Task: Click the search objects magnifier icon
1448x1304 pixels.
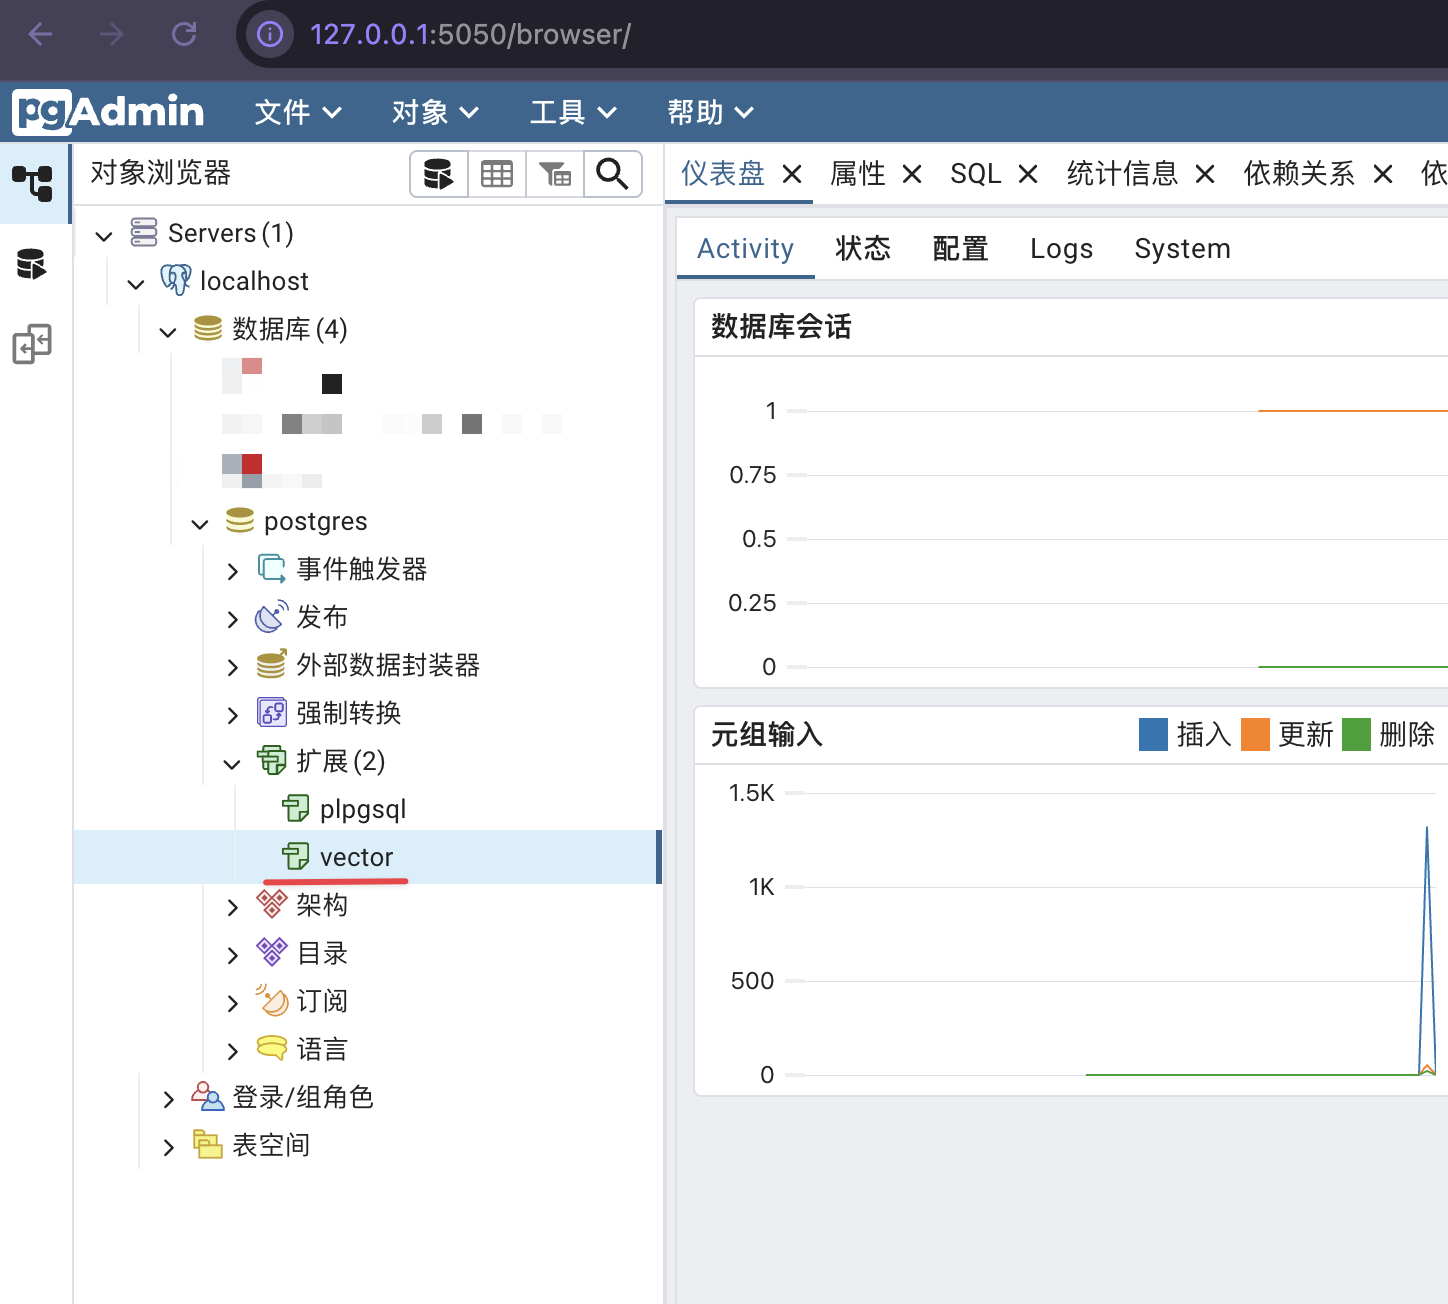Action: pyautogui.click(x=612, y=174)
